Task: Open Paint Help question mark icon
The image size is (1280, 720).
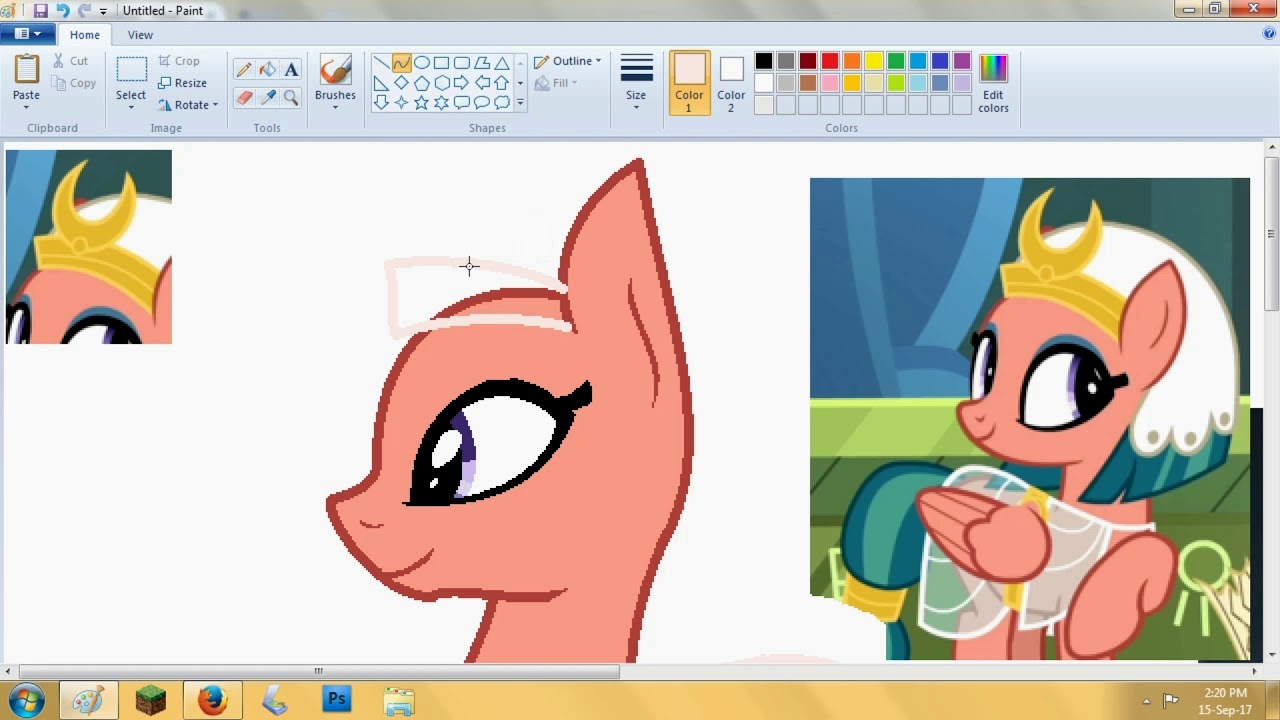Action: 1269,34
